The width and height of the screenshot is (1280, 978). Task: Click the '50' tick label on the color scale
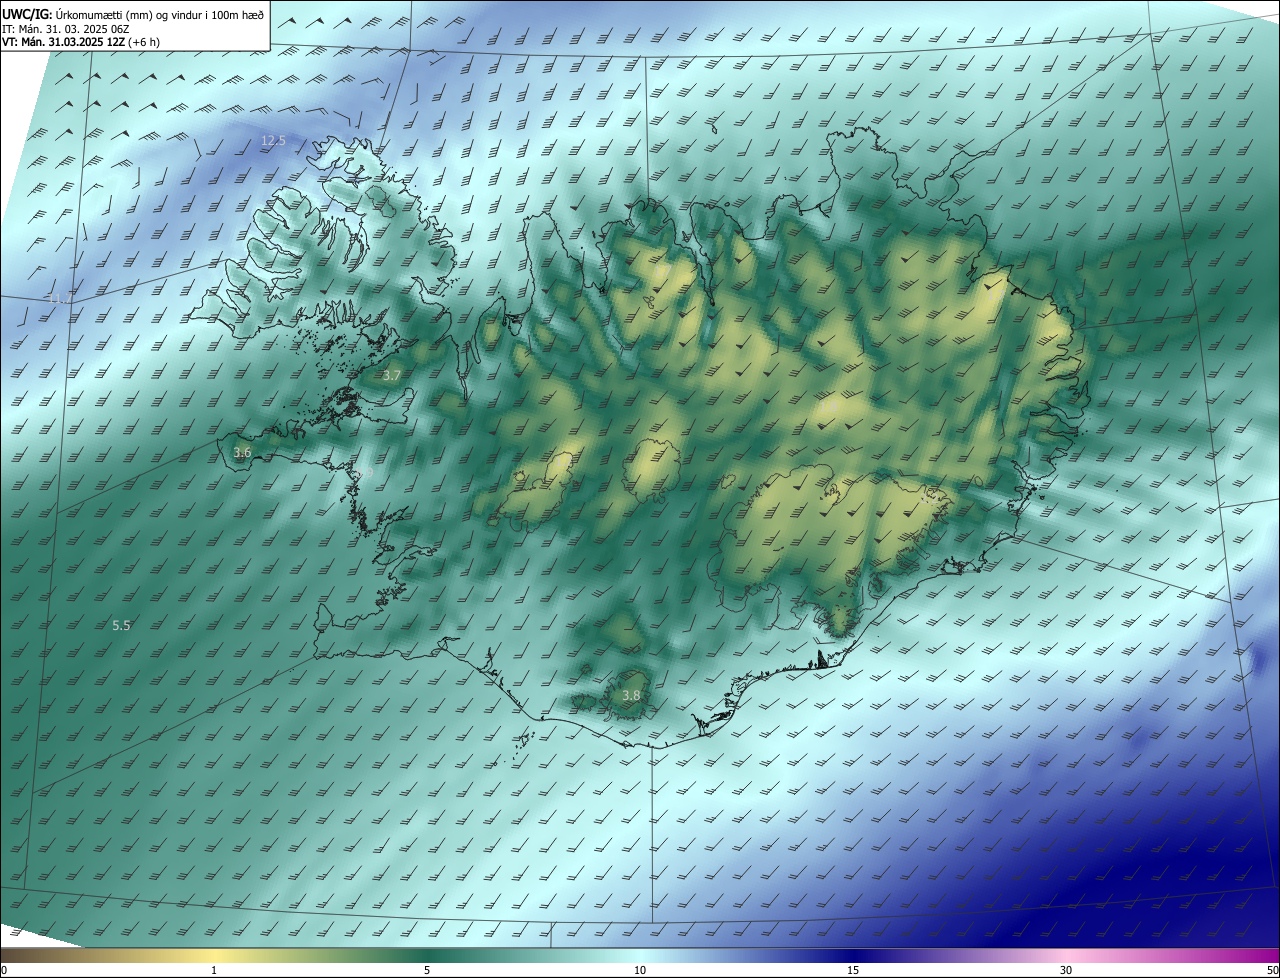[x=1272, y=971]
